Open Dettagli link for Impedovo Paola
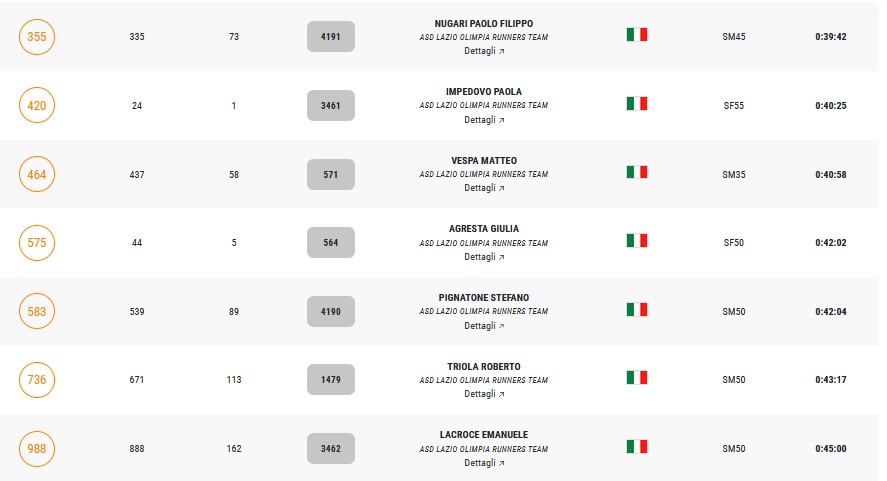This screenshot has height=481, width=887. [x=484, y=120]
